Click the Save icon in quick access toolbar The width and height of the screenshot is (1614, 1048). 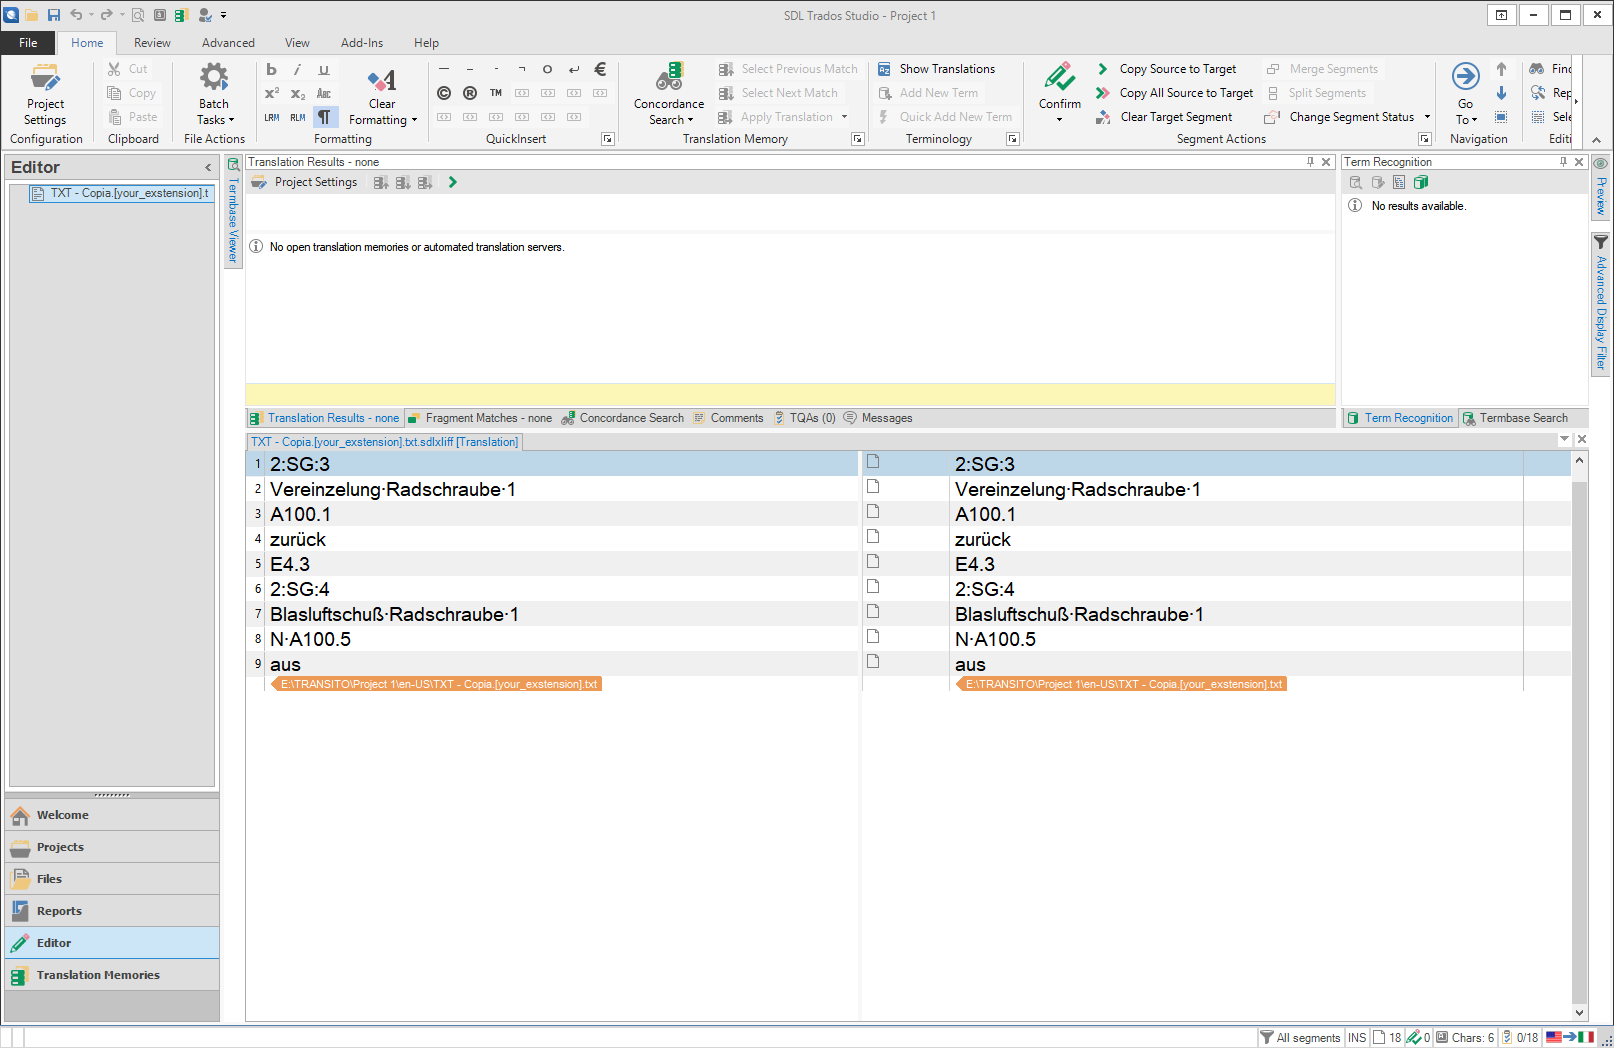tap(54, 15)
